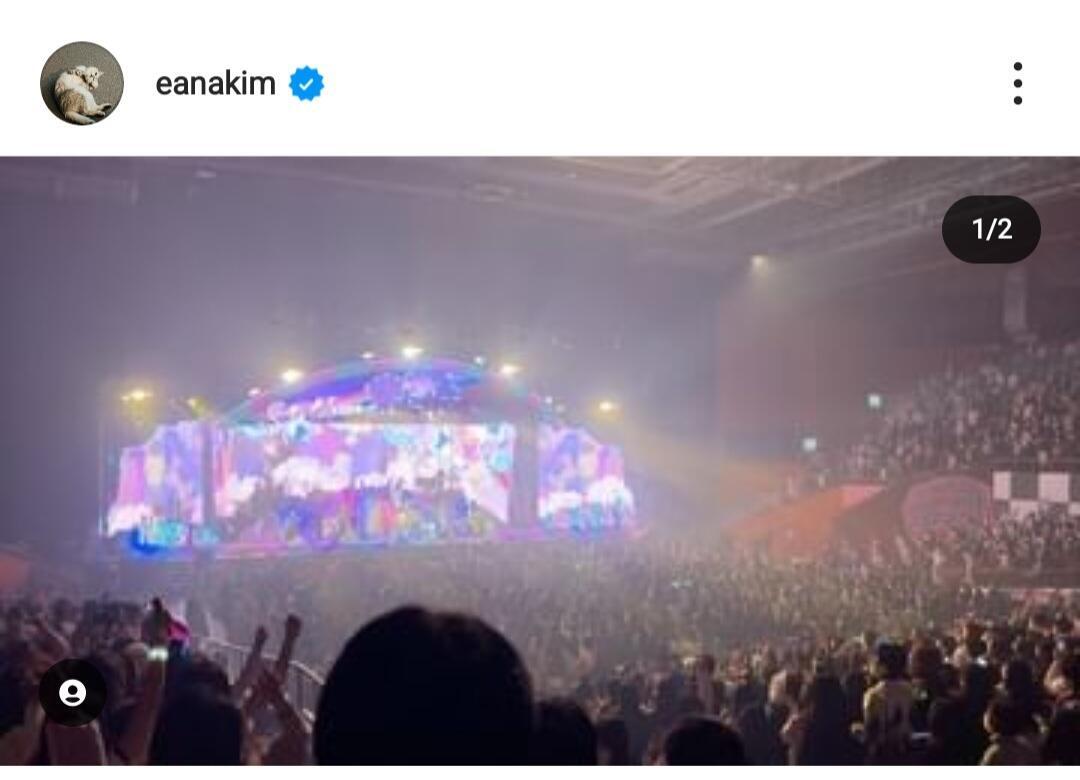
Task: Click the checkered banner on right stands
Action: (x=1035, y=493)
